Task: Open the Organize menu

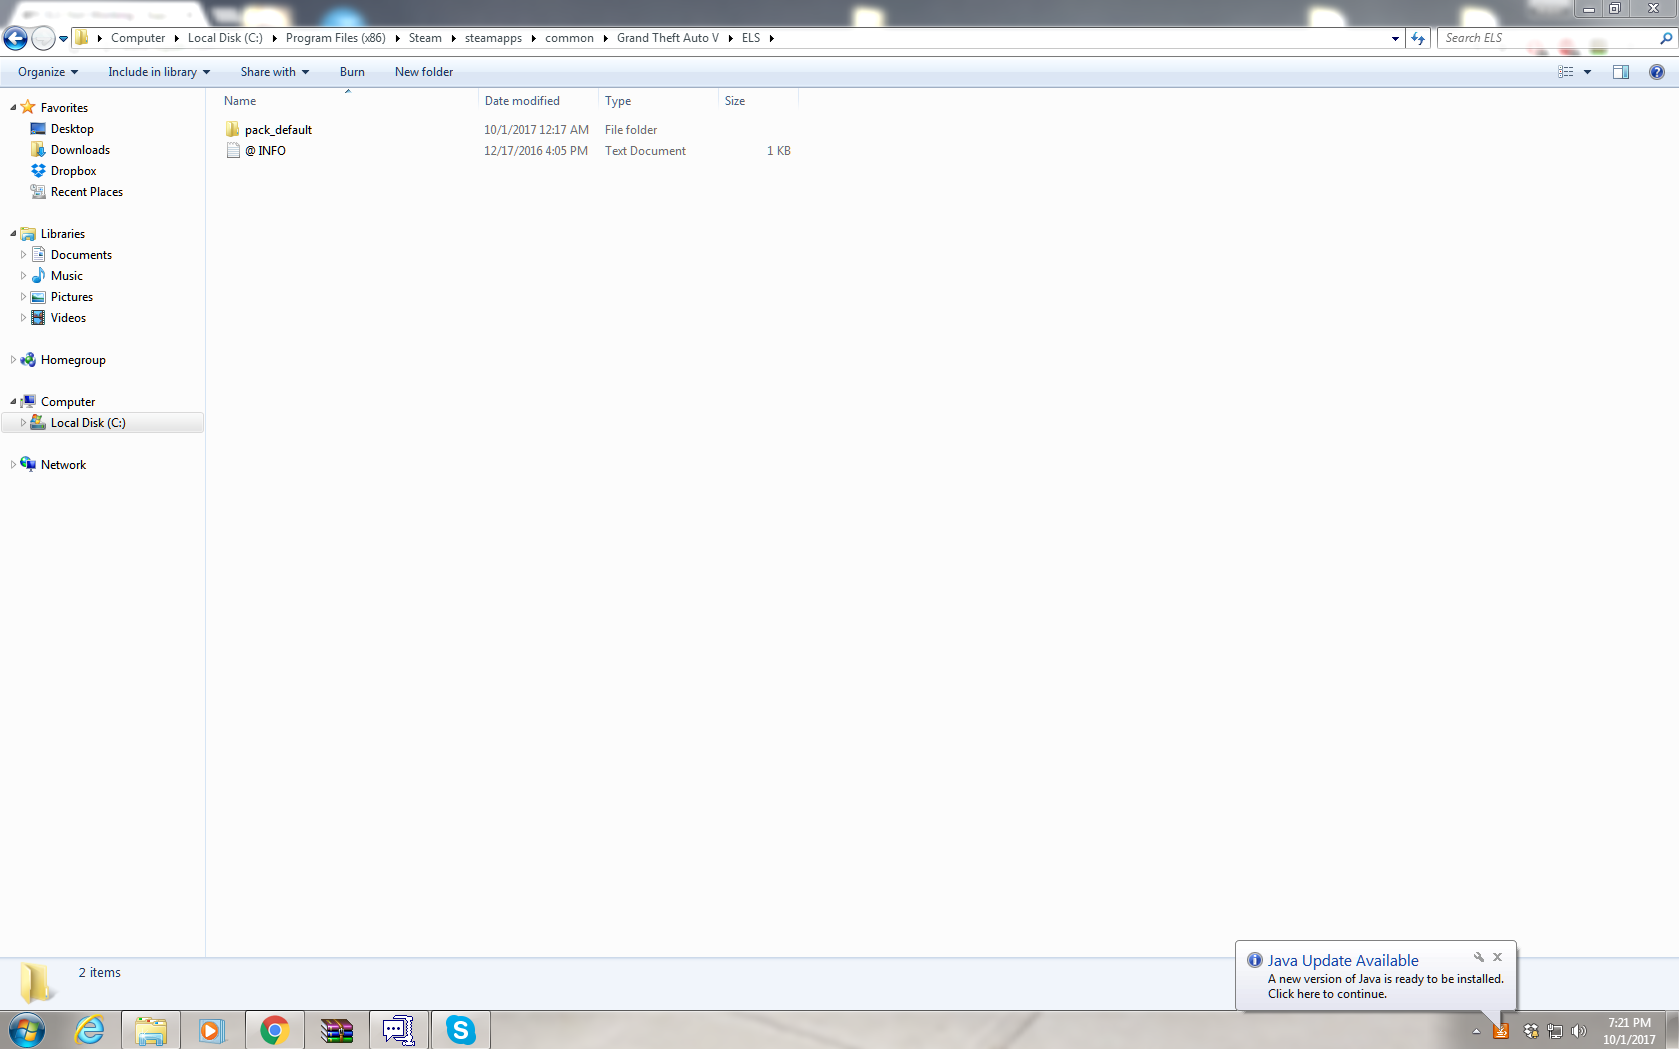Action: tap(47, 72)
